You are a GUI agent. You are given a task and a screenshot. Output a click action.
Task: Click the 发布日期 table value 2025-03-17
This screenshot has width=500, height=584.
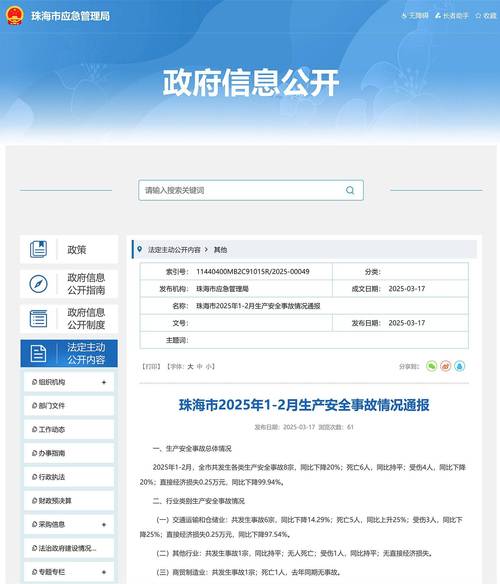click(407, 323)
